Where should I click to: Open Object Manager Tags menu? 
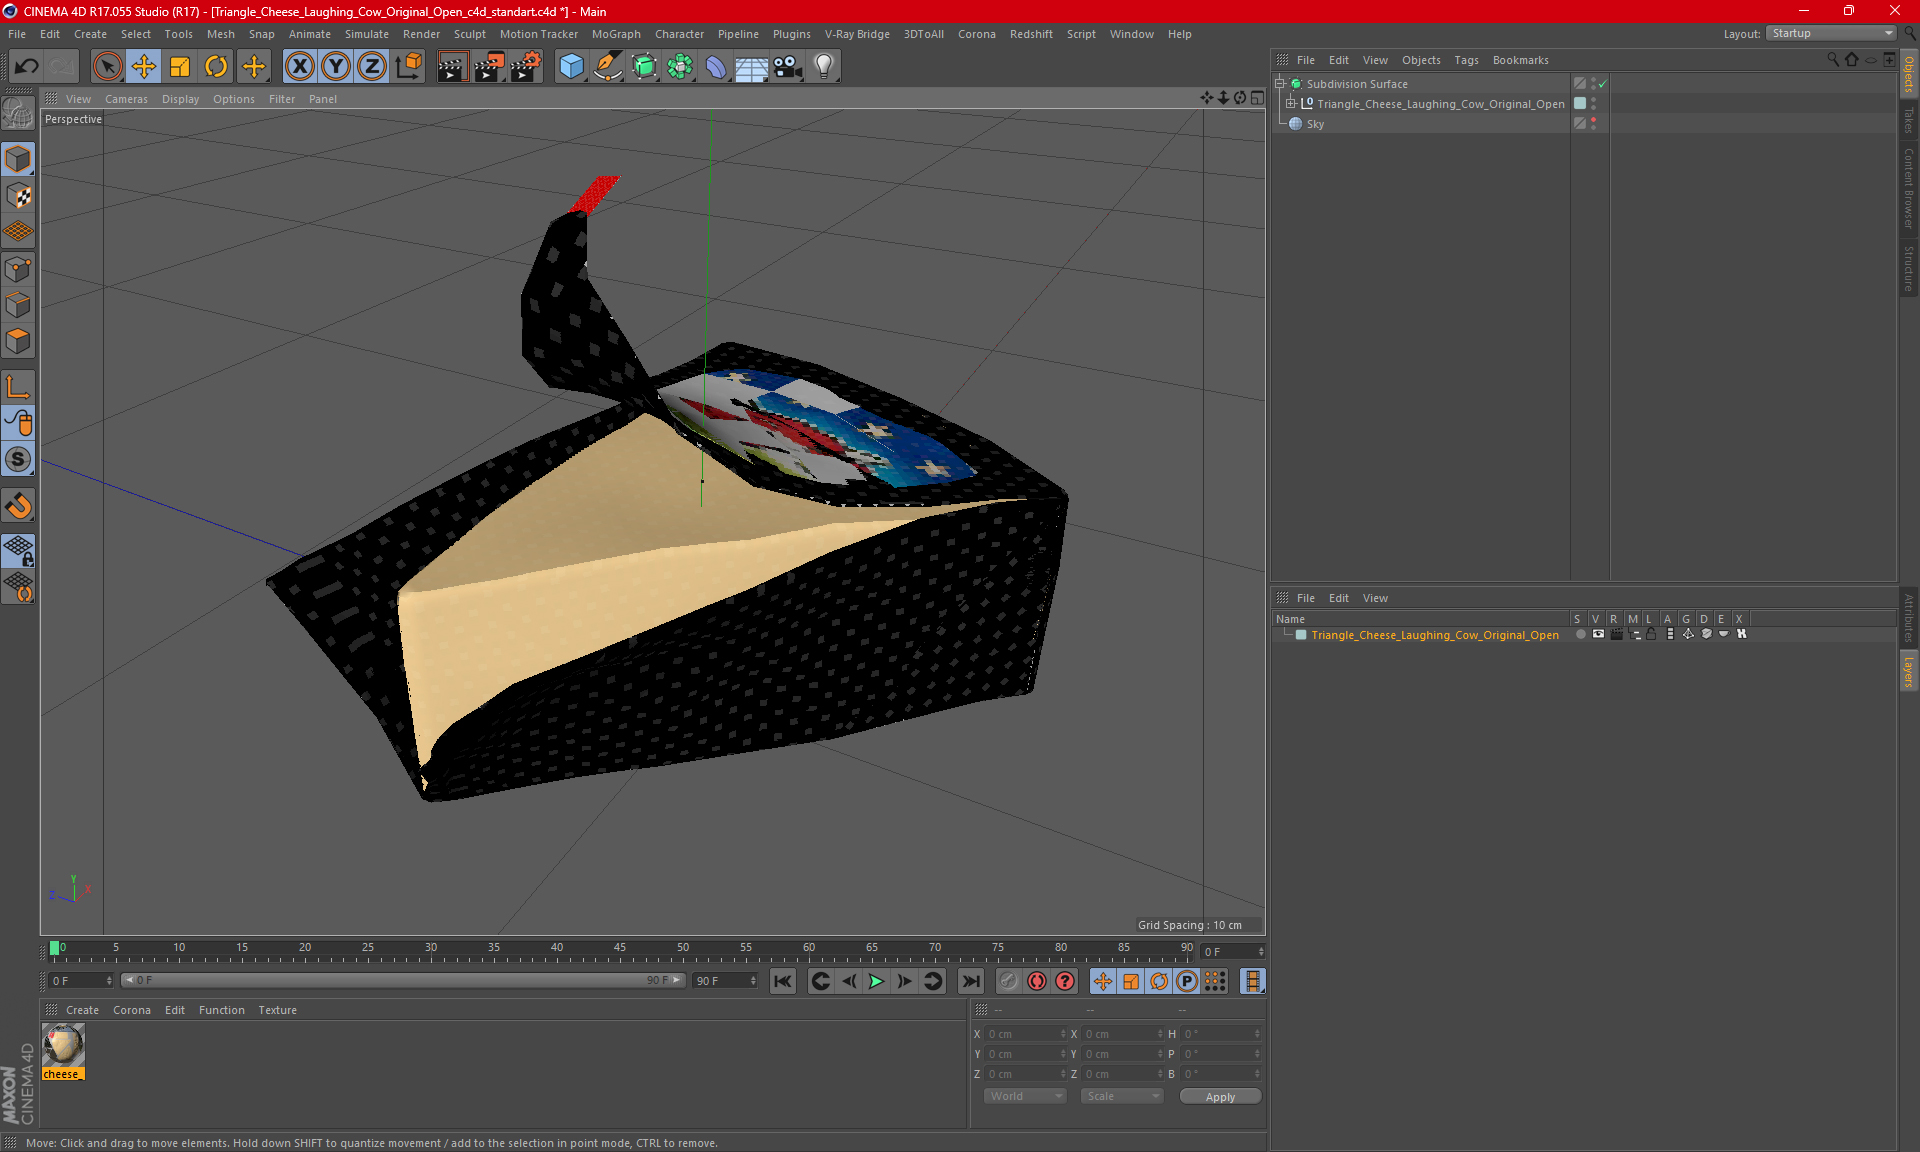pyautogui.click(x=1466, y=60)
